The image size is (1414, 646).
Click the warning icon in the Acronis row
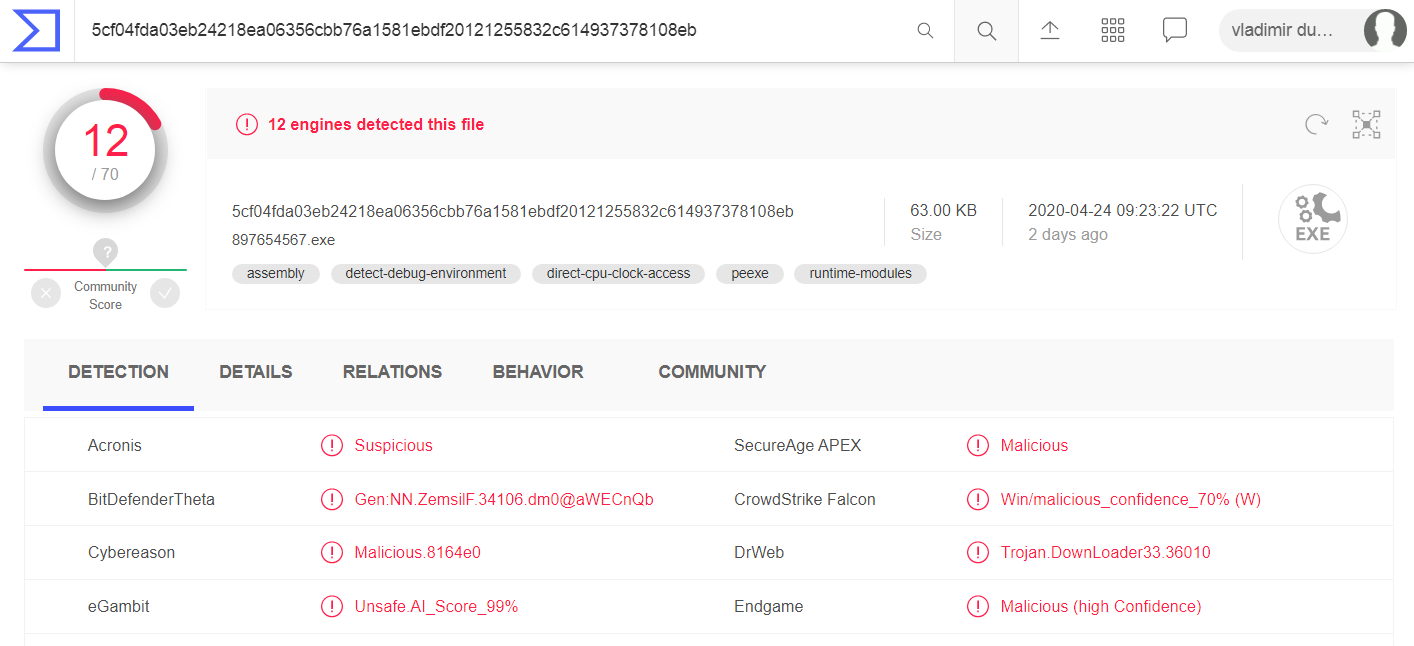(x=332, y=445)
